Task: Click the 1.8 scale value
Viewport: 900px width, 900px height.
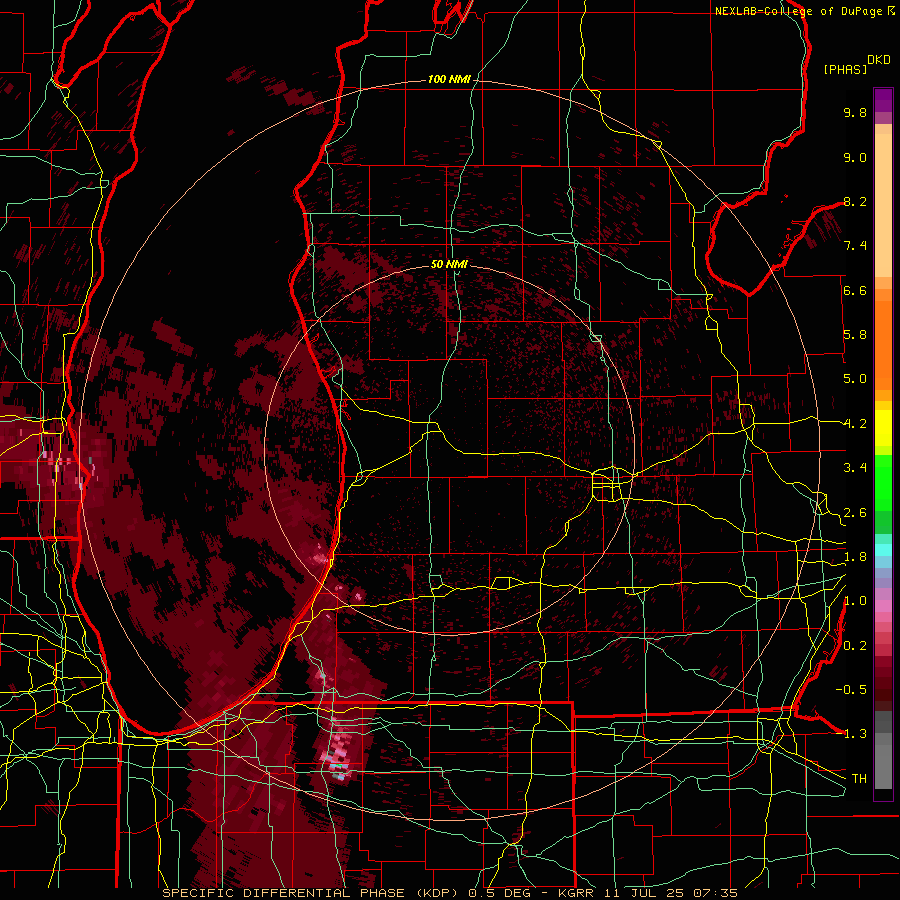Action: pos(855,557)
